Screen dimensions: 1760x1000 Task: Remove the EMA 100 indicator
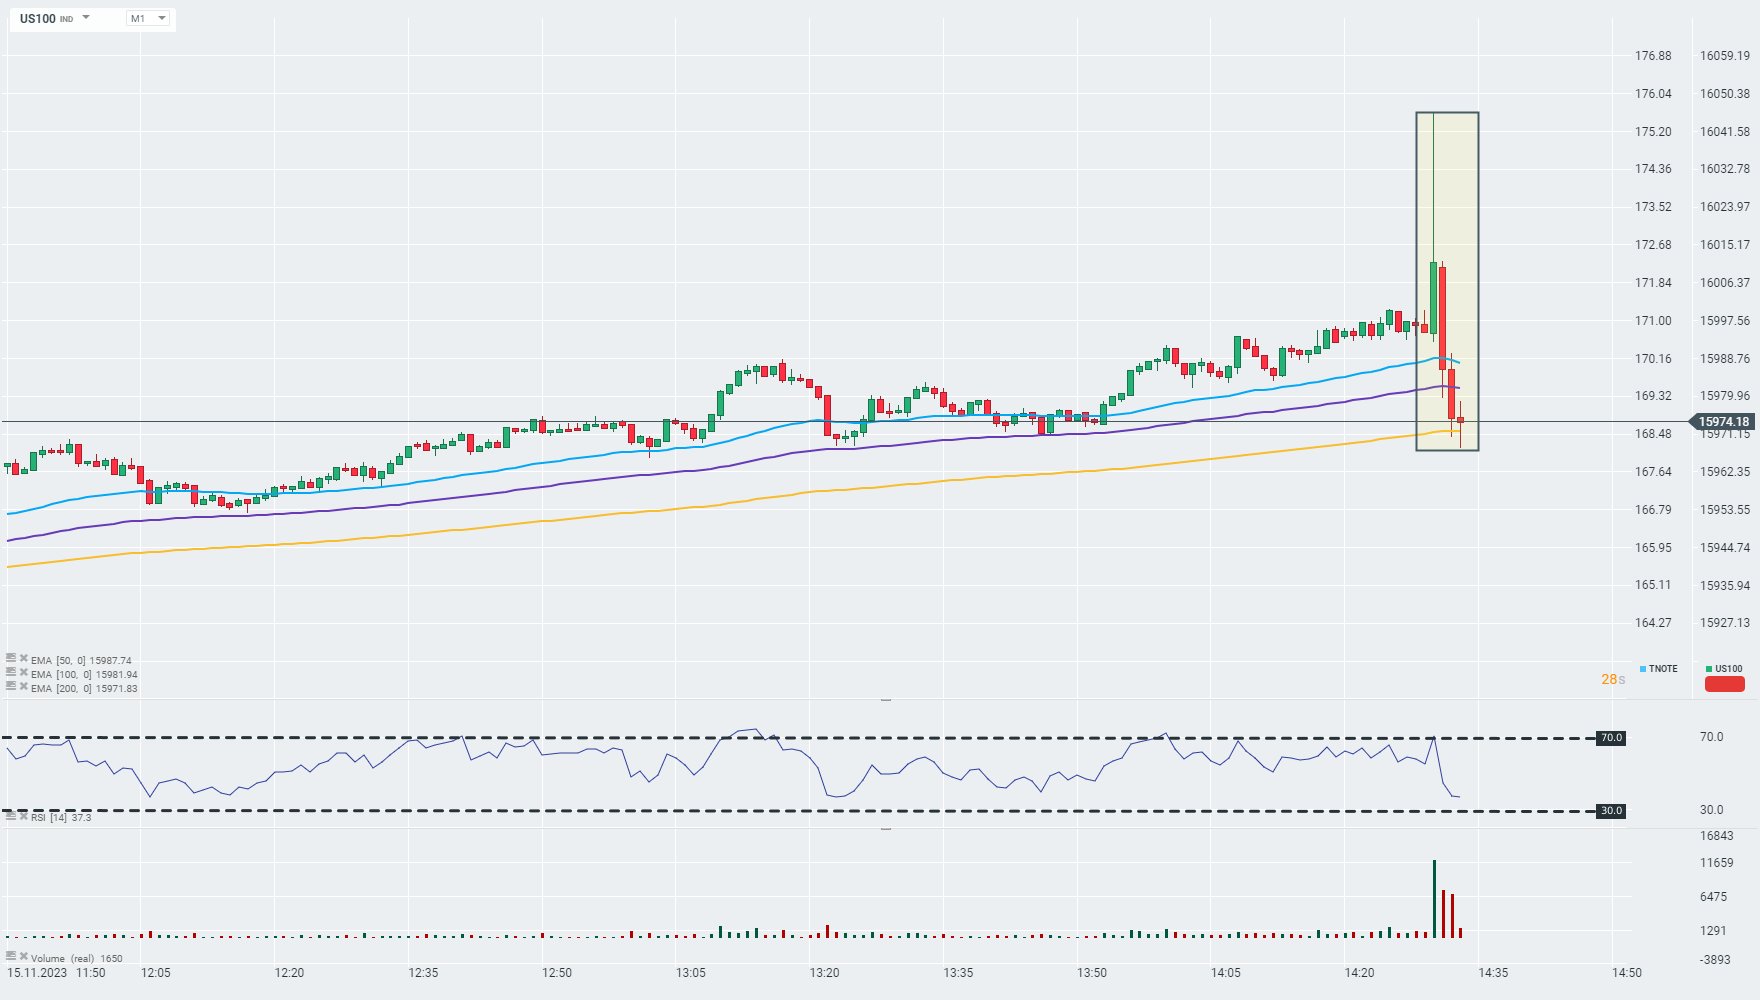click(23, 672)
